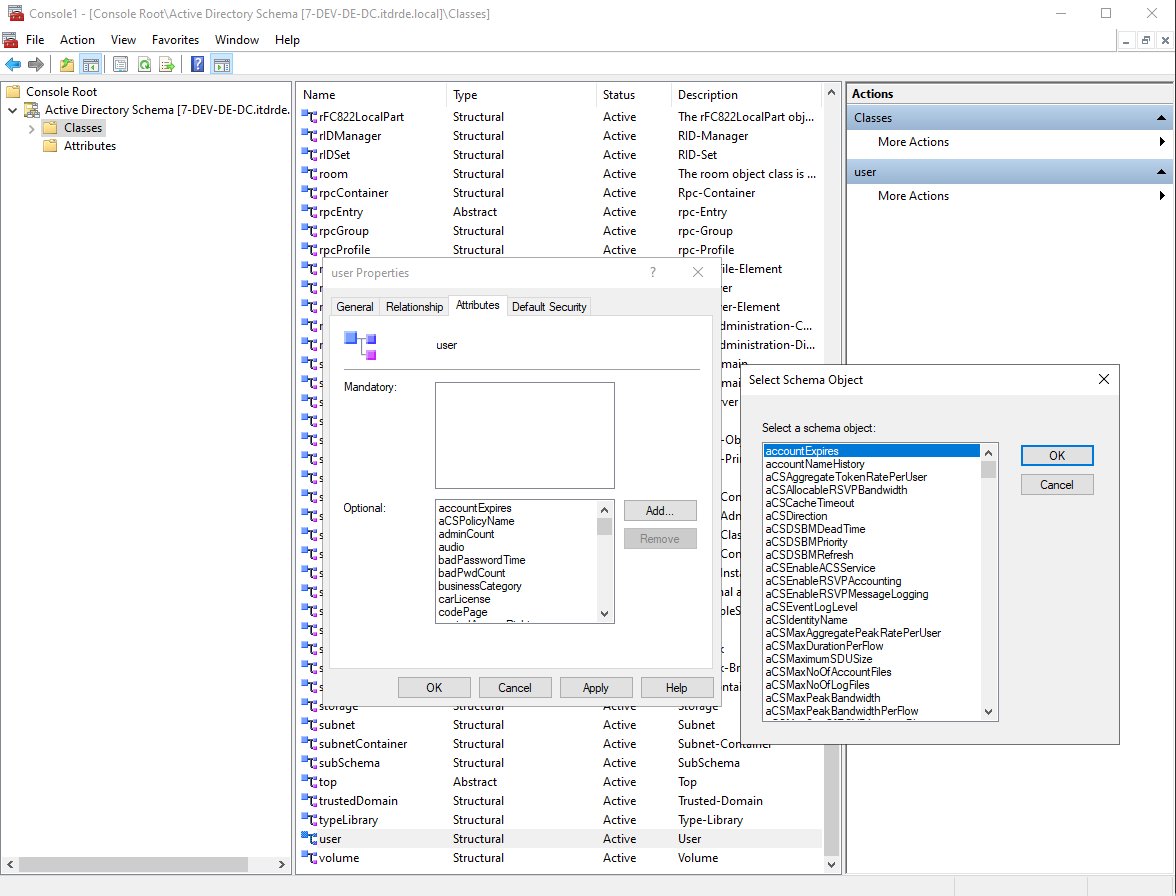
Task: Collapse the Classes section in Actions pane
Action: tap(1161, 118)
